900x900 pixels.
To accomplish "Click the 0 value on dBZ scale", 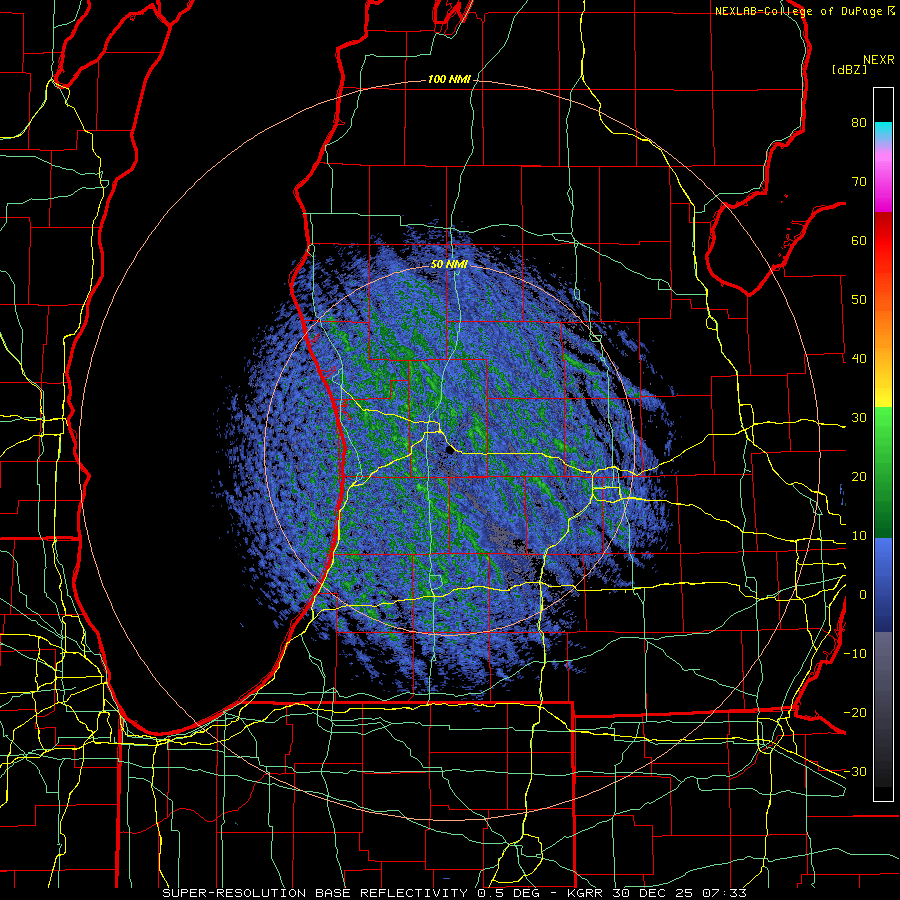I will click(863, 595).
